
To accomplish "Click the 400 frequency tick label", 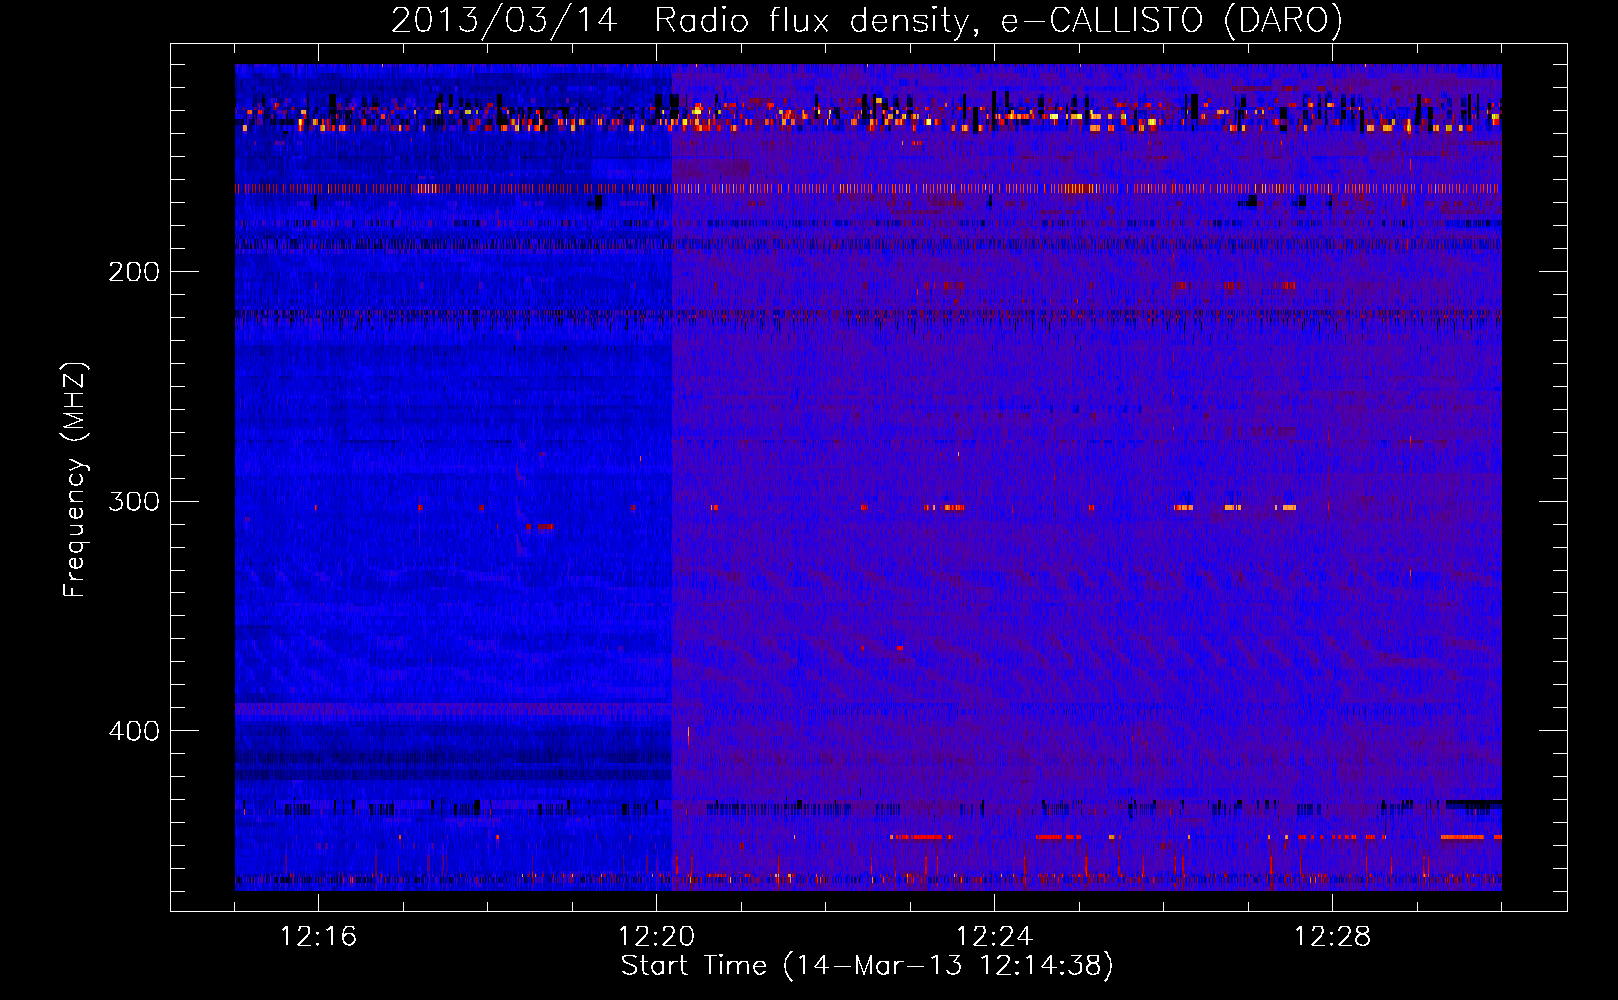I will pyautogui.click(x=134, y=732).
